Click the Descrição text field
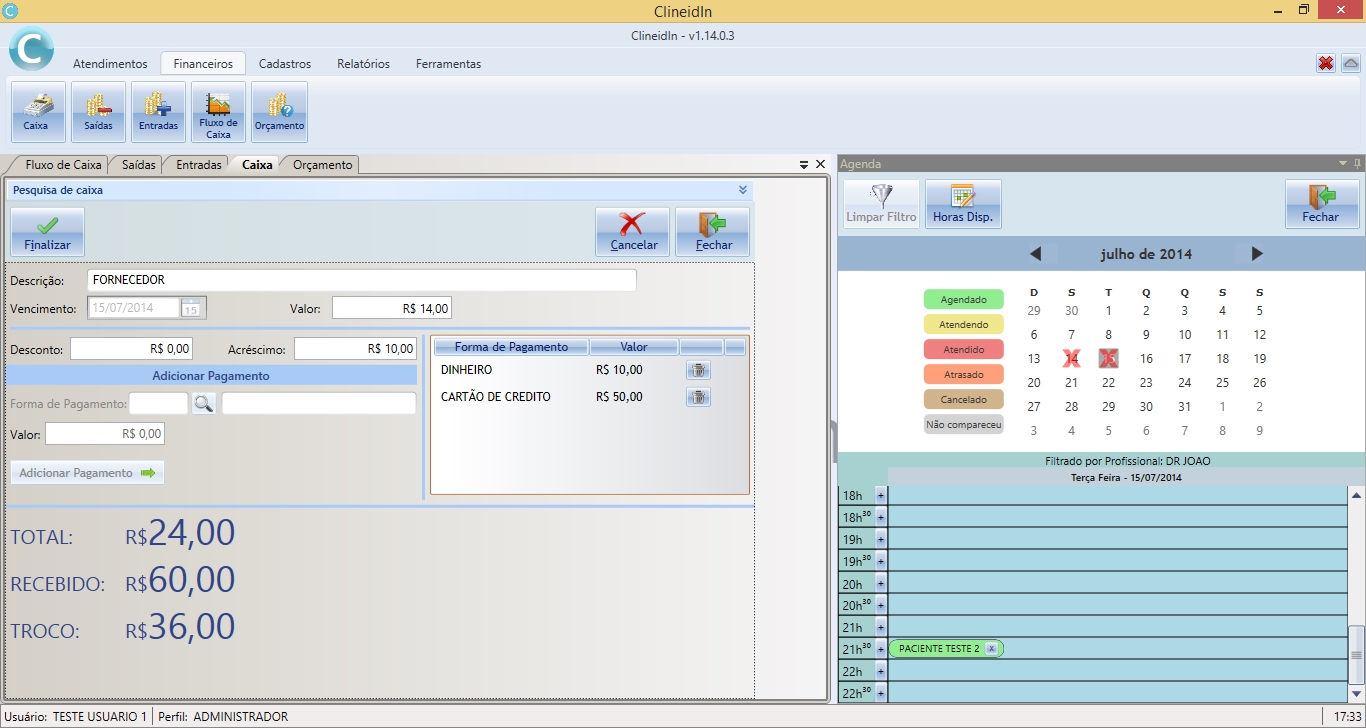Screen dimensions: 1366x728 tap(361, 280)
